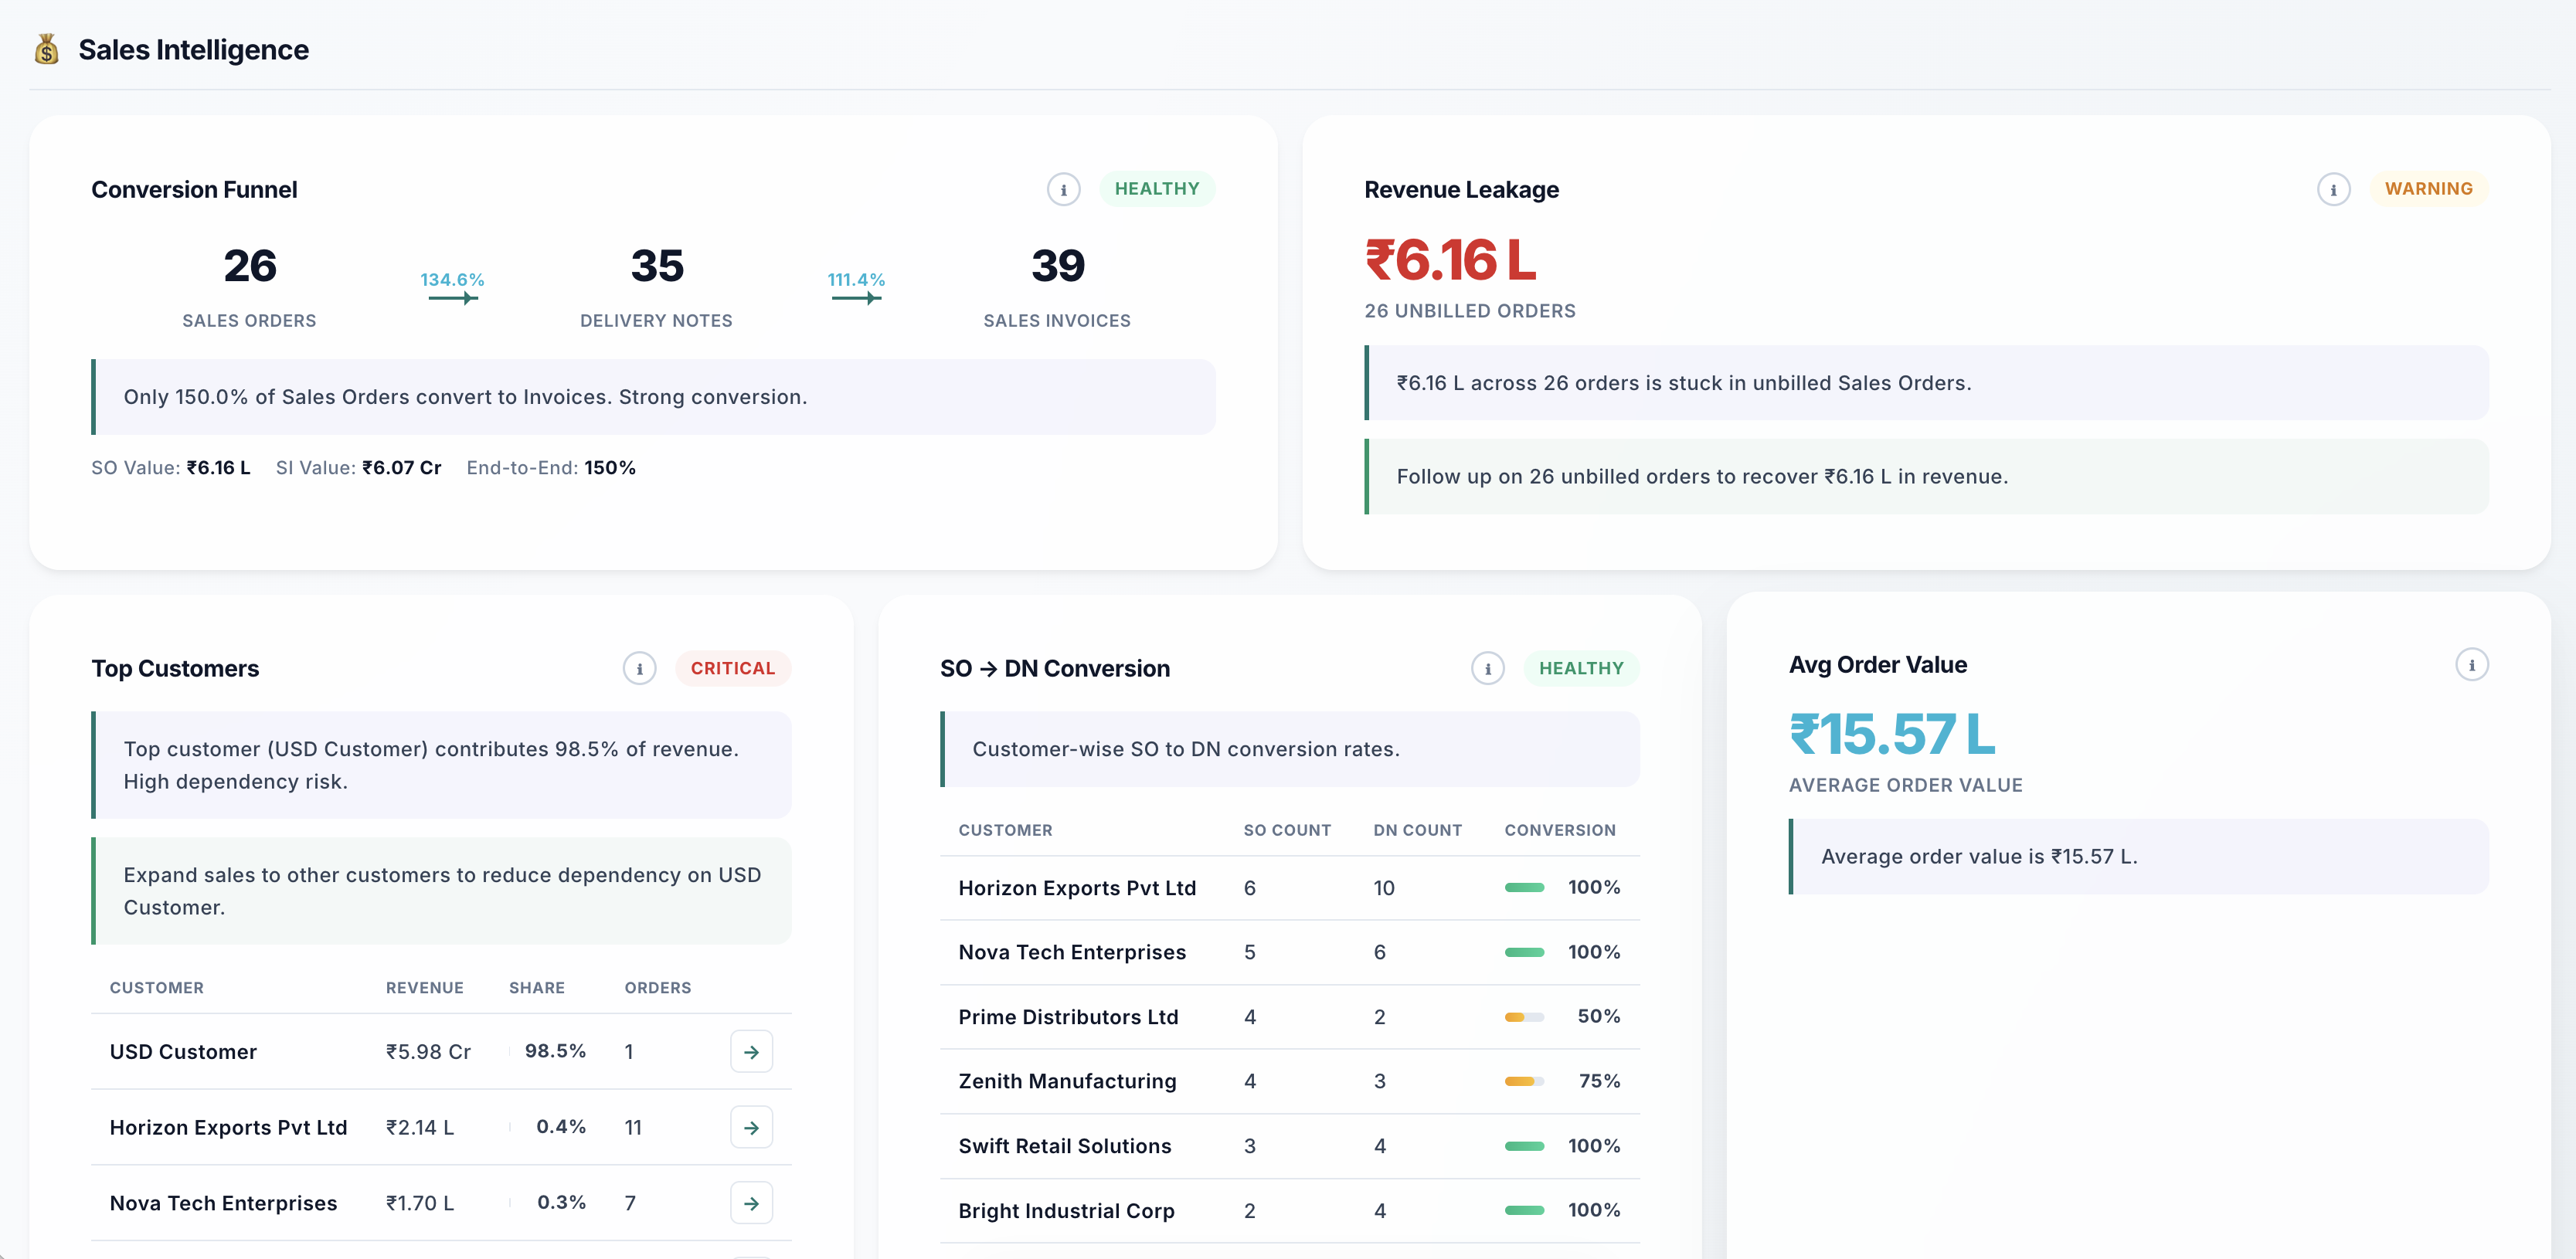Click Prime Distributors Ltd row name
The image size is (2576, 1259).
pyautogui.click(x=1068, y=1016)
